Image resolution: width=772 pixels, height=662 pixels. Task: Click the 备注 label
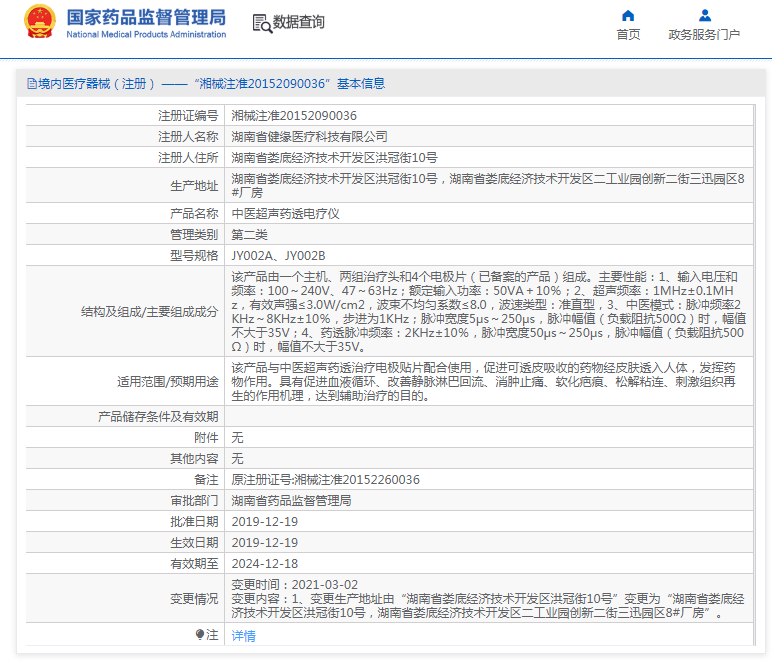point(206,480)
